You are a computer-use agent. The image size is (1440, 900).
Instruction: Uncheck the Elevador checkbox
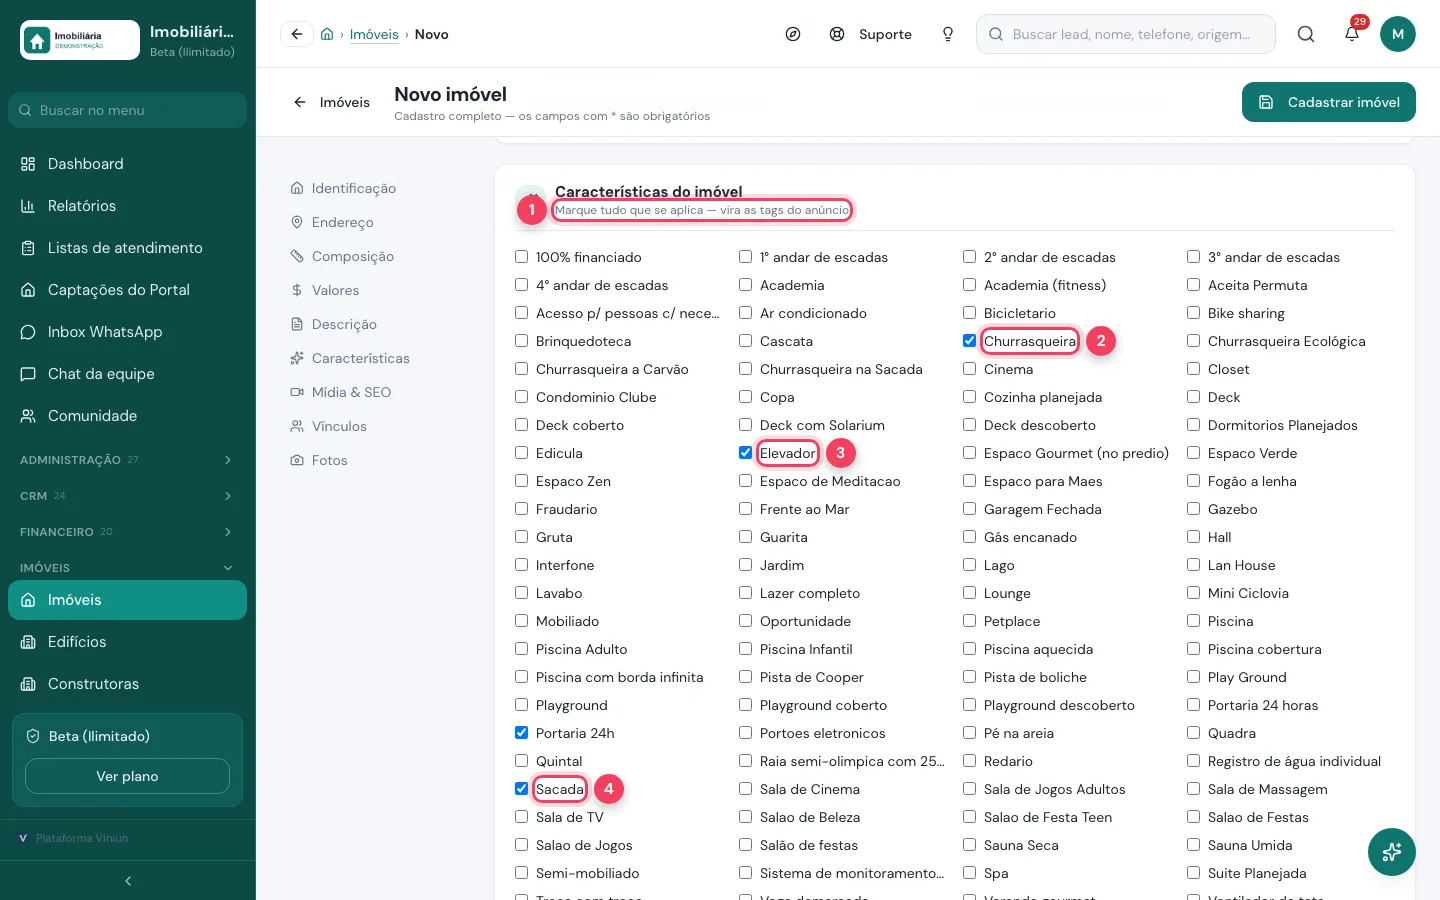click(x=745, y=453)
